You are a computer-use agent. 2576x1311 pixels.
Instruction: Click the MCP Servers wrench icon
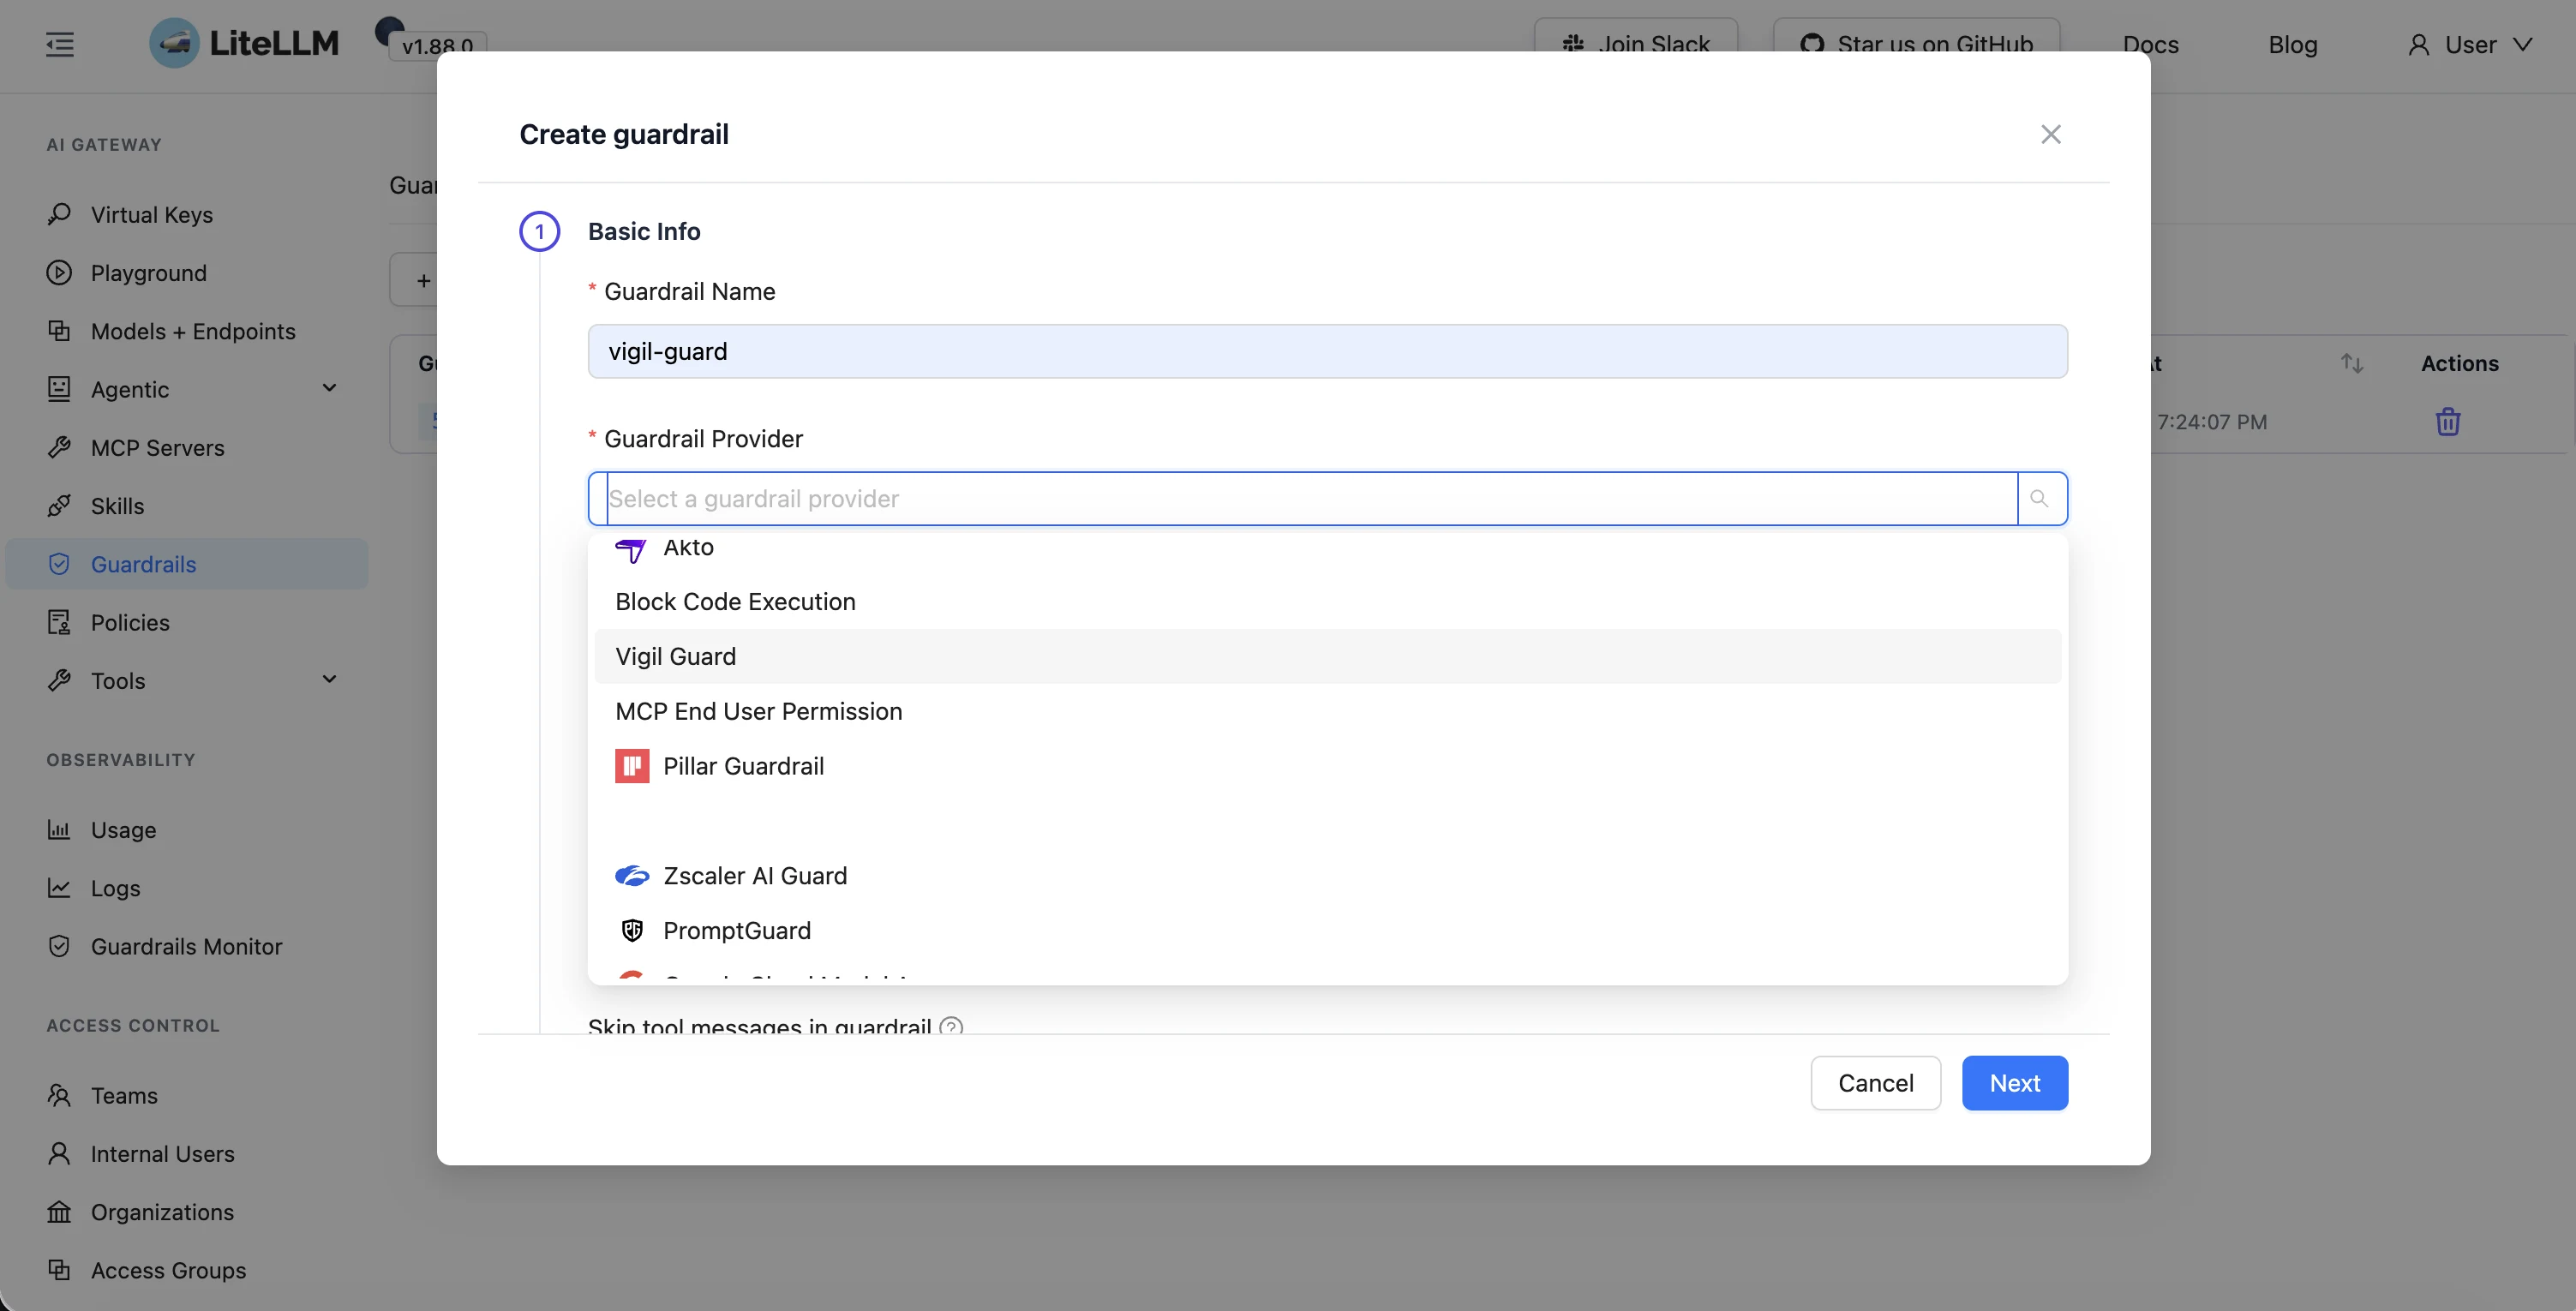pos(59,447)
